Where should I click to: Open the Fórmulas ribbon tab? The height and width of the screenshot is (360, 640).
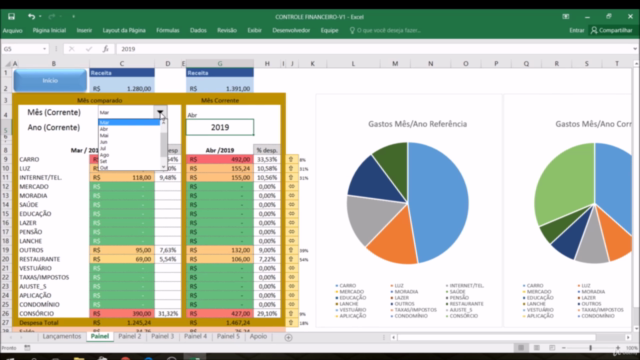(167, 30)
